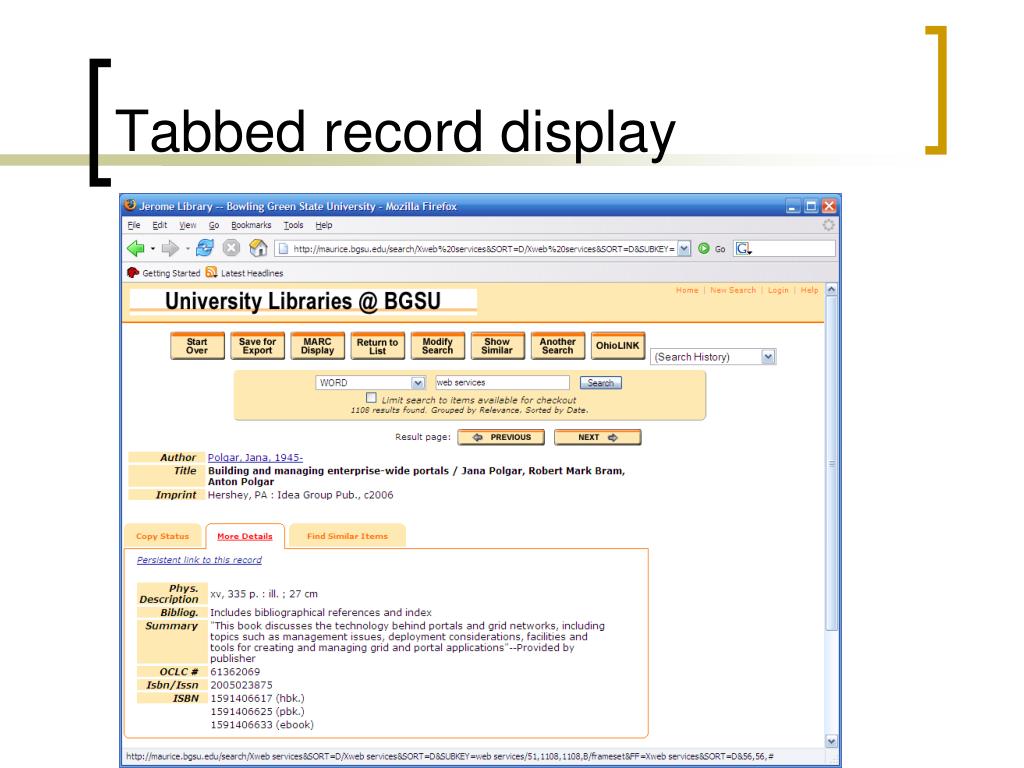Toggle limit search to available items checkbox
1024x768 pixels.
point(371,398)
